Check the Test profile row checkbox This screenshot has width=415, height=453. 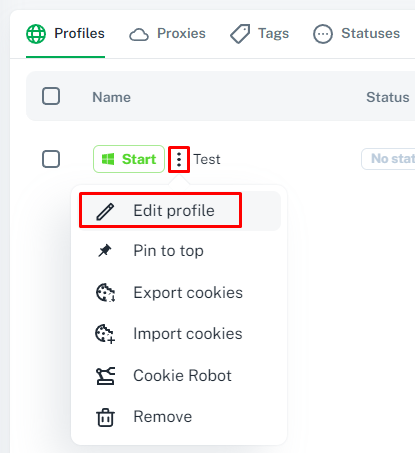pyautogui.click(x=51, y=159)
